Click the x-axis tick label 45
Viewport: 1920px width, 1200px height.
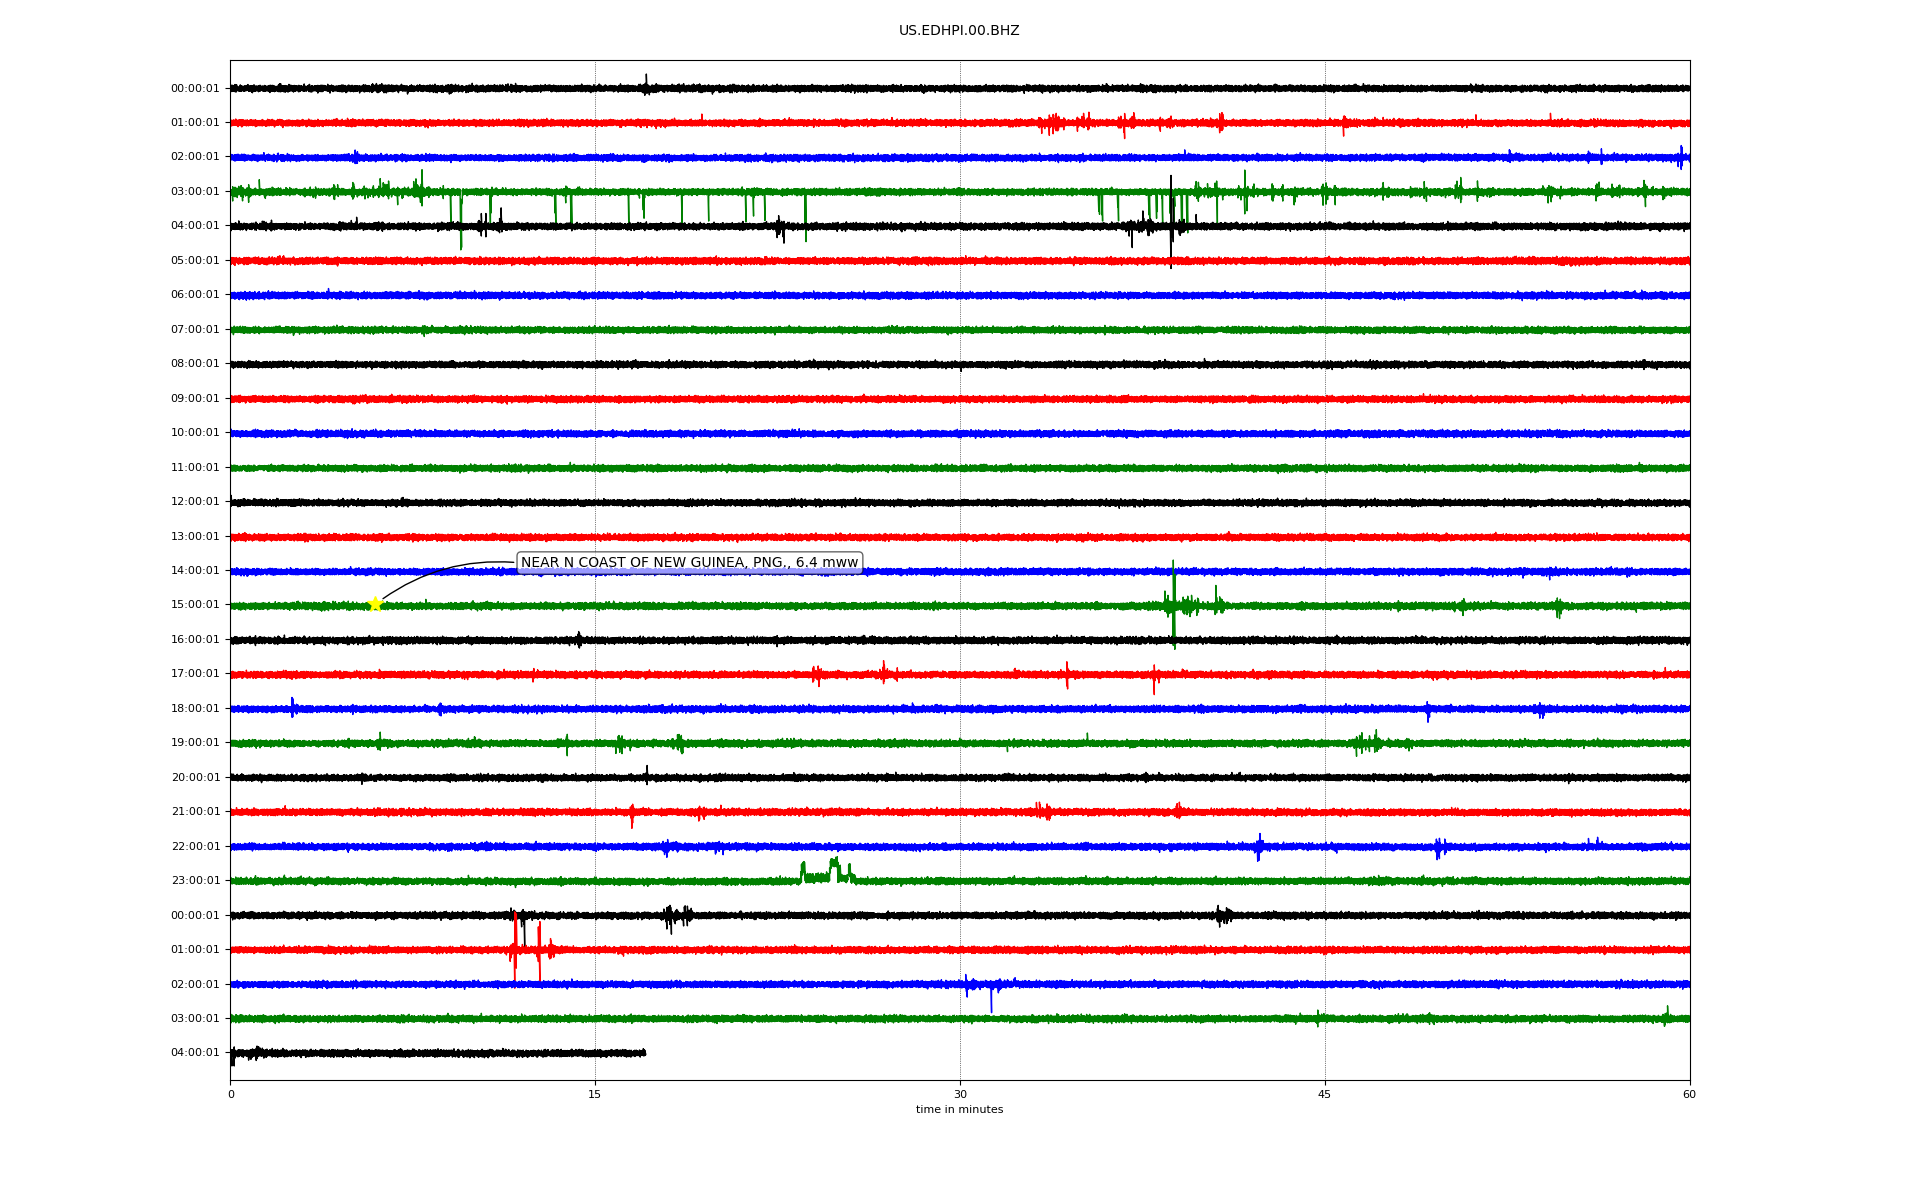pos(1325,1094)
